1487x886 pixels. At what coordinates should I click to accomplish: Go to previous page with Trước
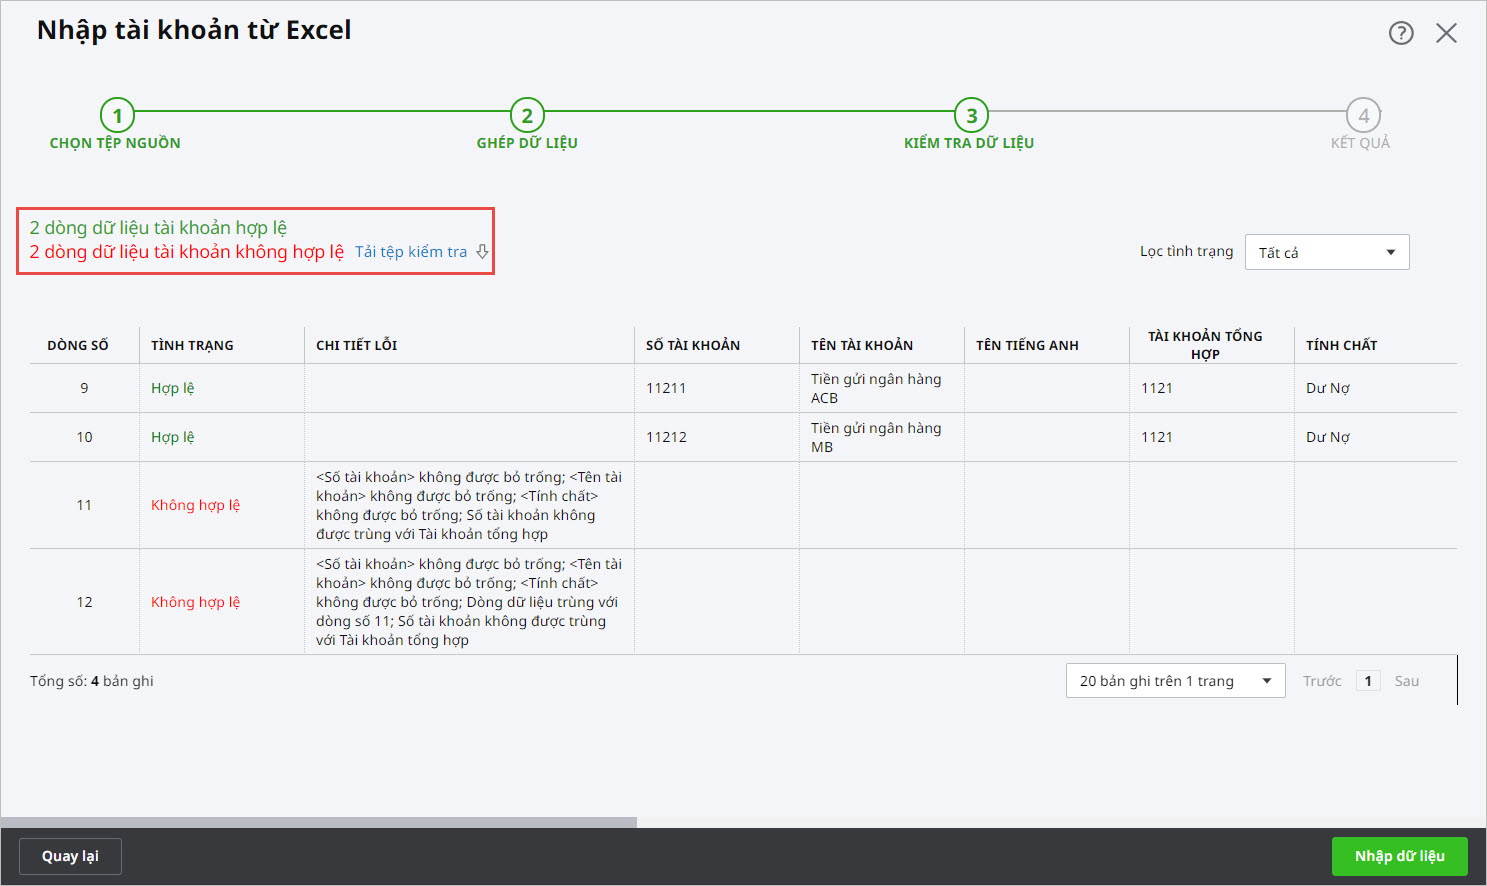tap(1321, 681)
